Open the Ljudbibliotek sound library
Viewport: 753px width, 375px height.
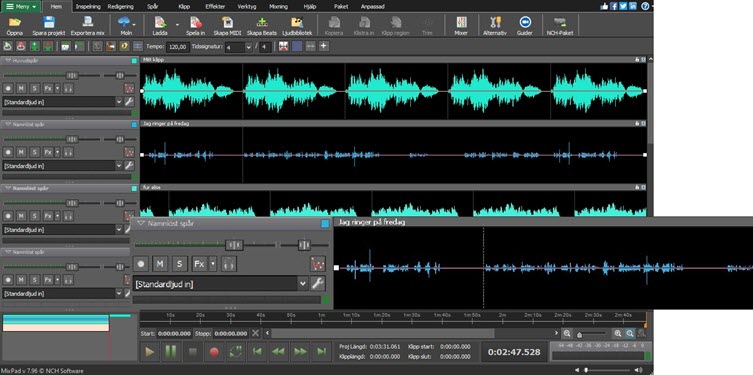point(296,25)
